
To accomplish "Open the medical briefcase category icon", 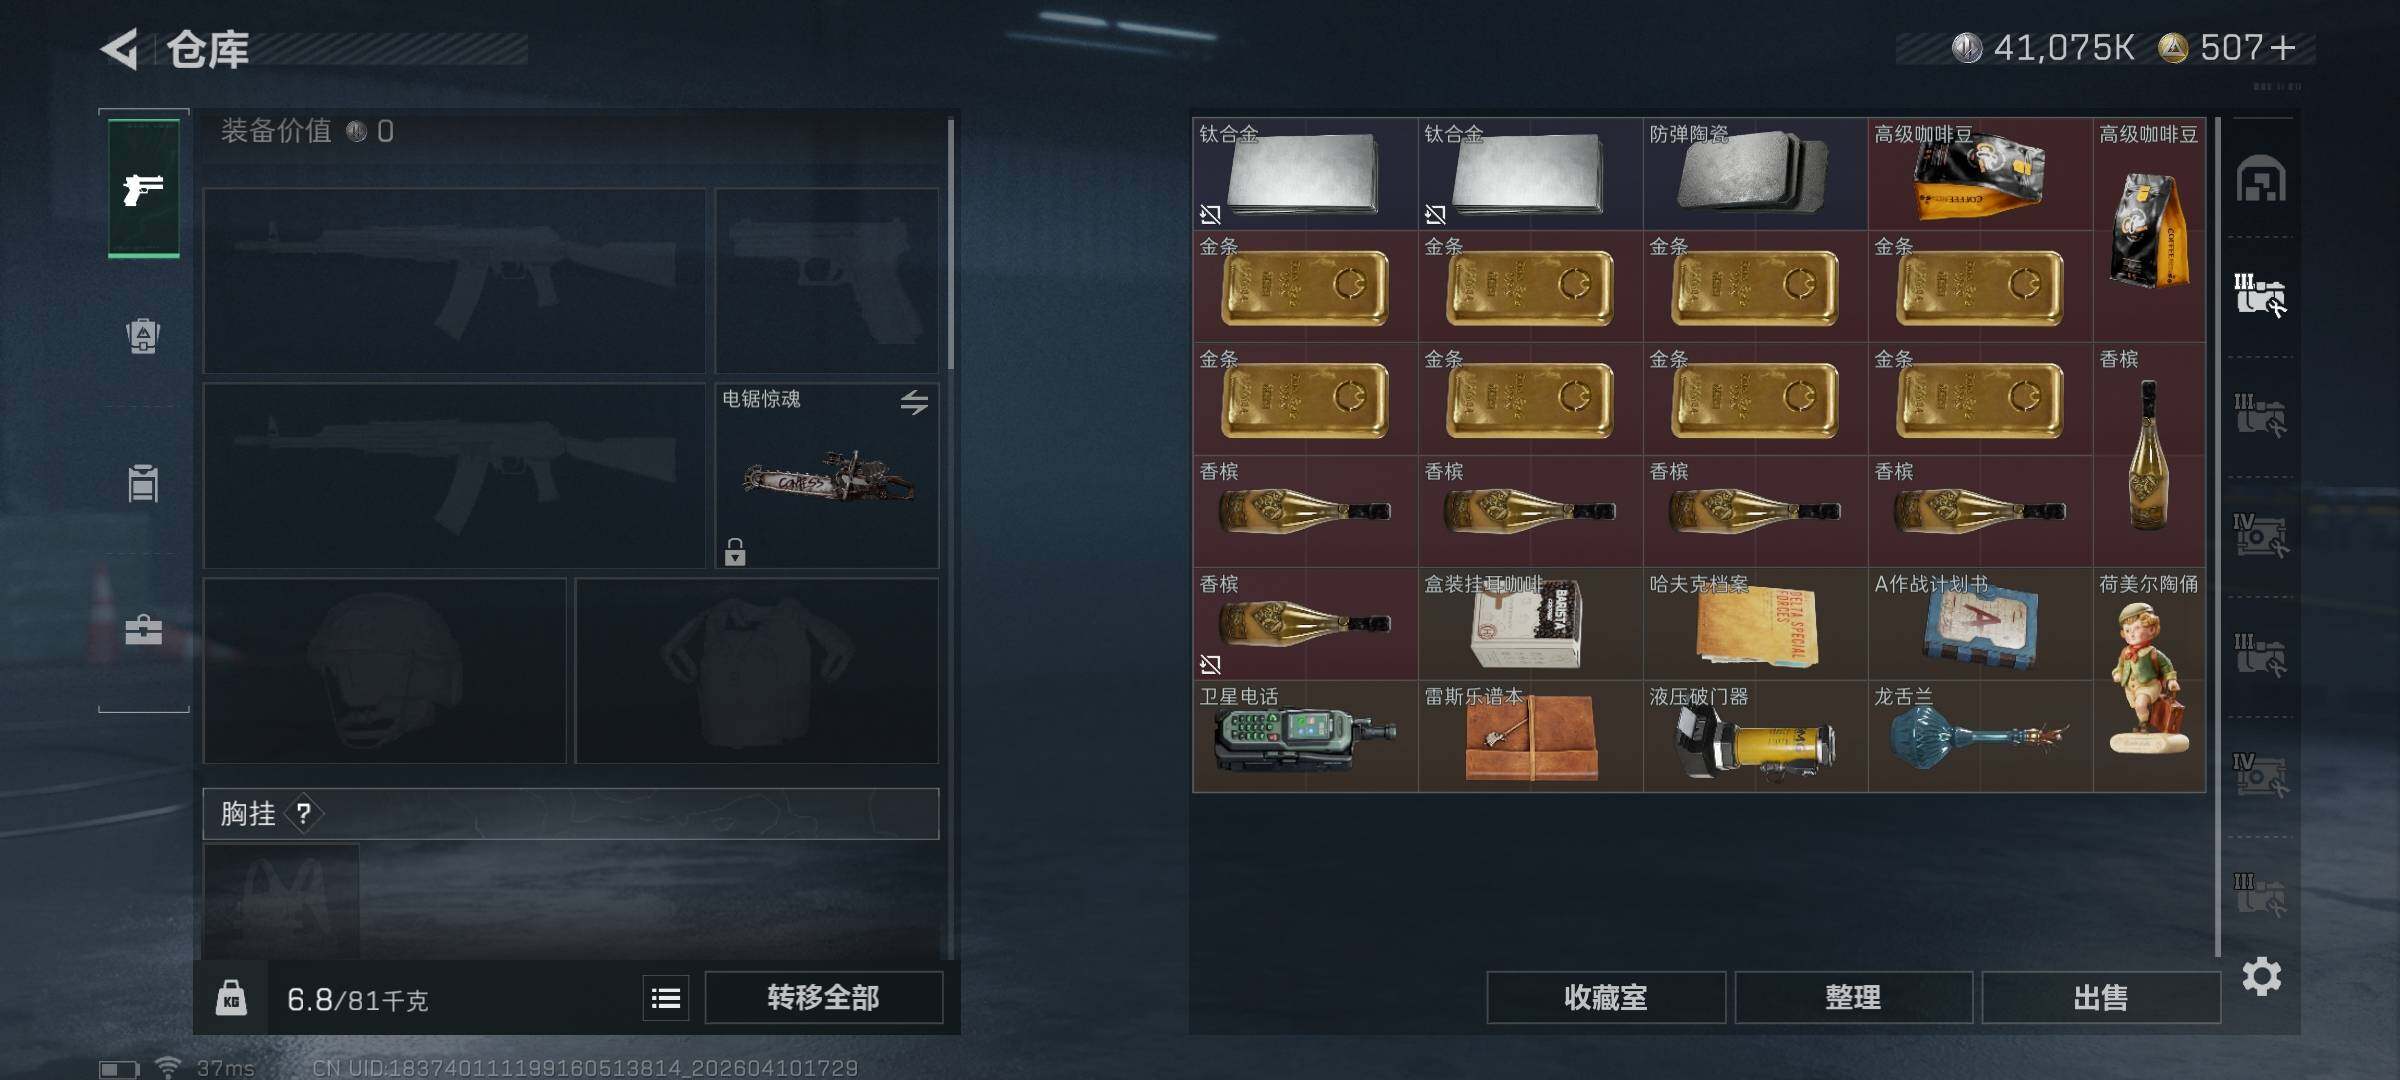I will [x=143, y=630].
